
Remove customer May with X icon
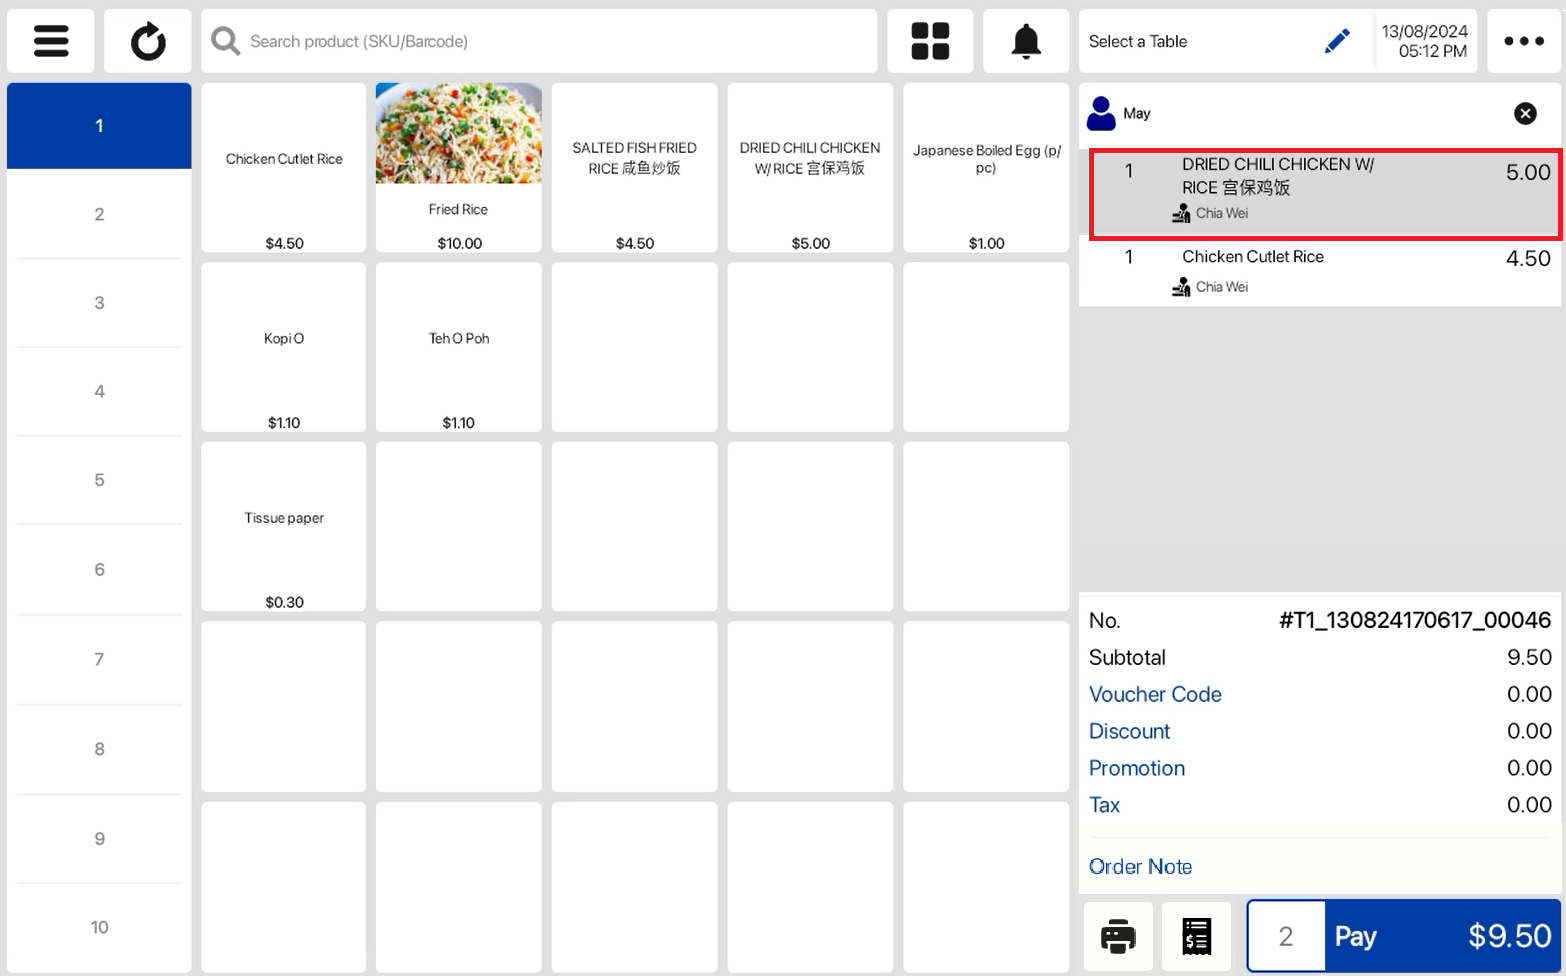[1525, 113]
